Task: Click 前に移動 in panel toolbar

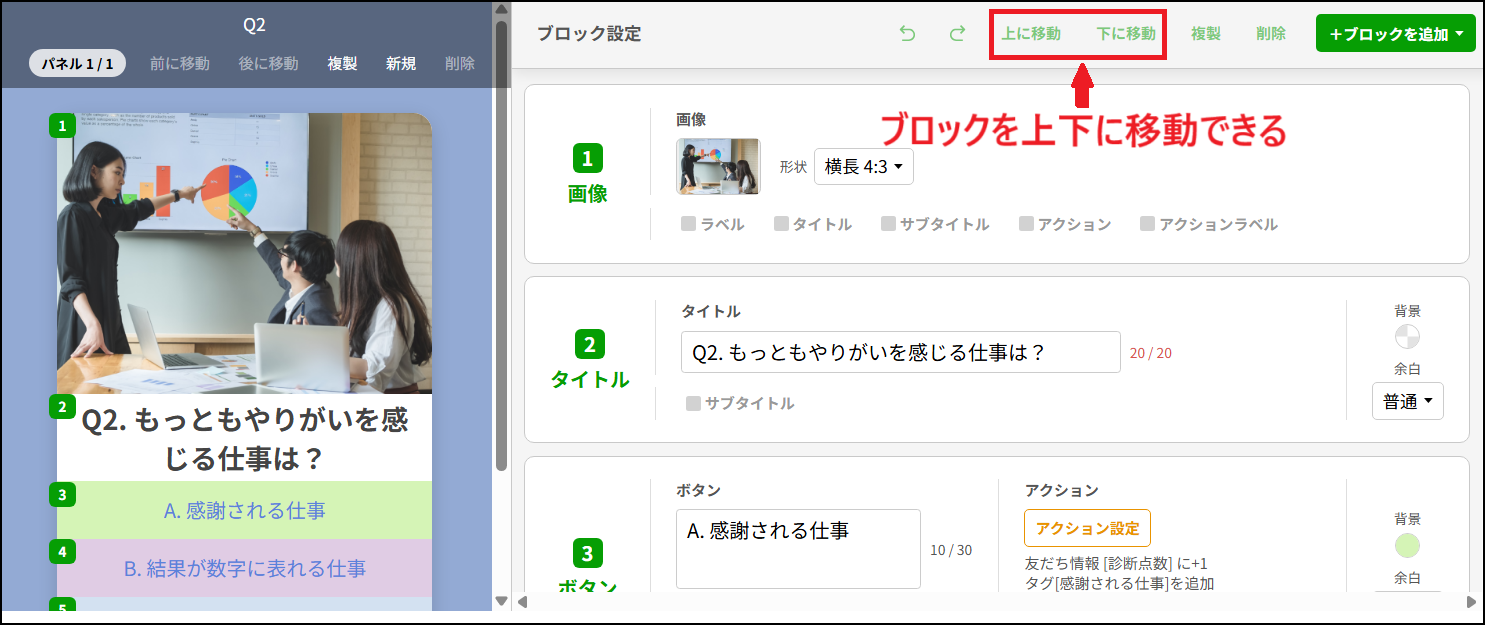Action: point(180,63)
